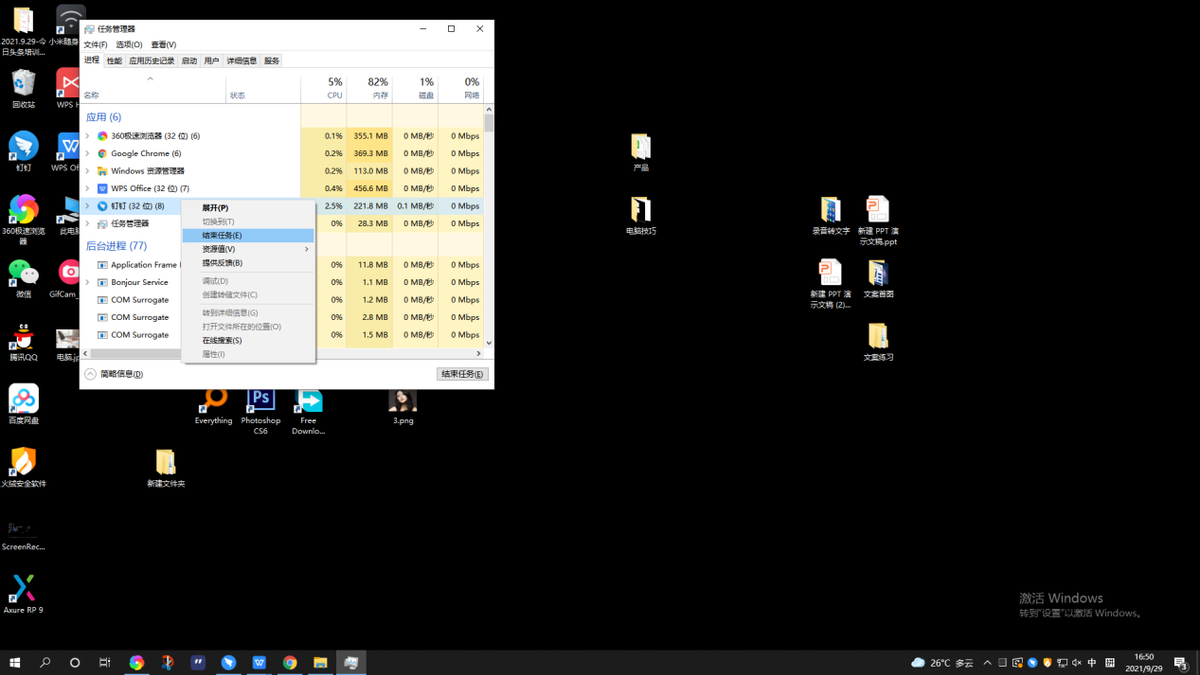The image size is (1200, 675).
Task: Select the 回收站 desktop icon
Action: click(x=24, y=89)
